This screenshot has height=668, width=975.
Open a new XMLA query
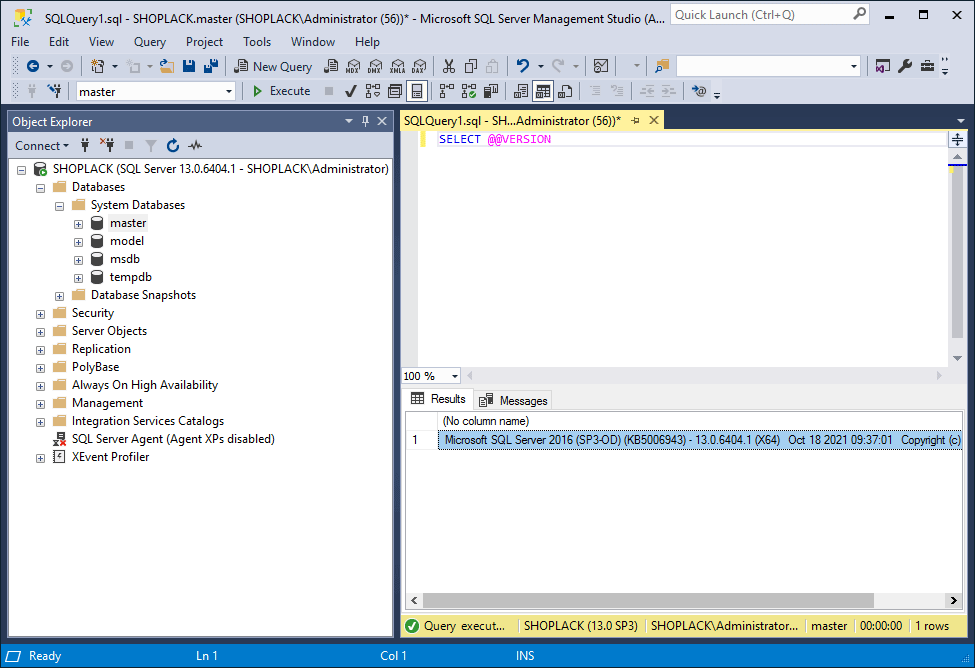(397, 66)
